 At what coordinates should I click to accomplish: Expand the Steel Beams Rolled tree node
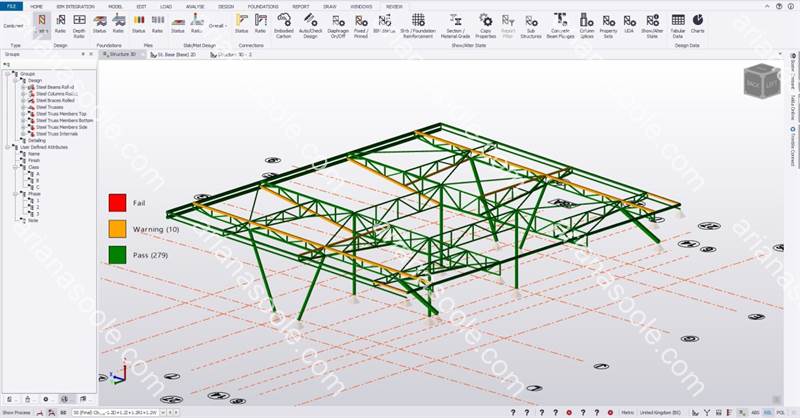click(x=23, y=87)
